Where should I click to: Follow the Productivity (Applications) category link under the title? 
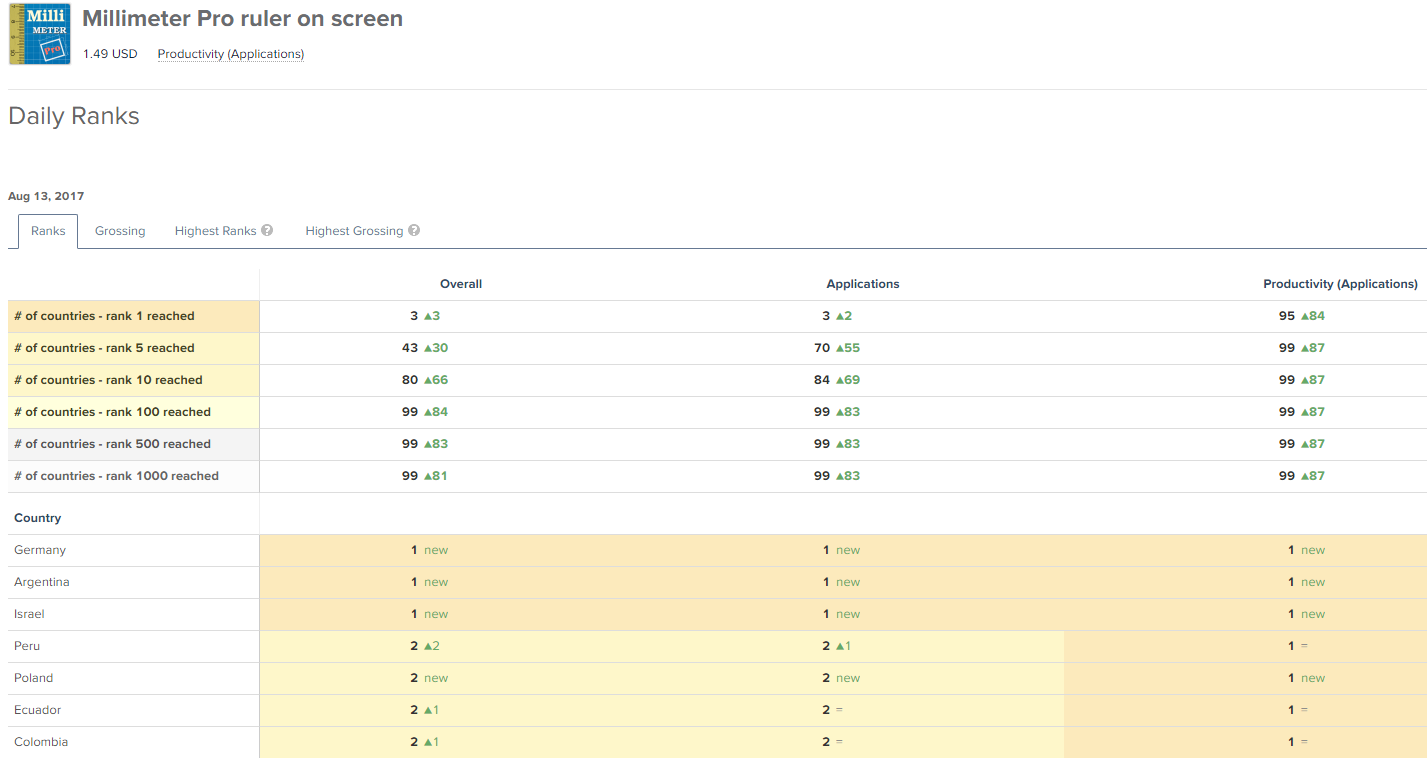click(x=231, y=54)
